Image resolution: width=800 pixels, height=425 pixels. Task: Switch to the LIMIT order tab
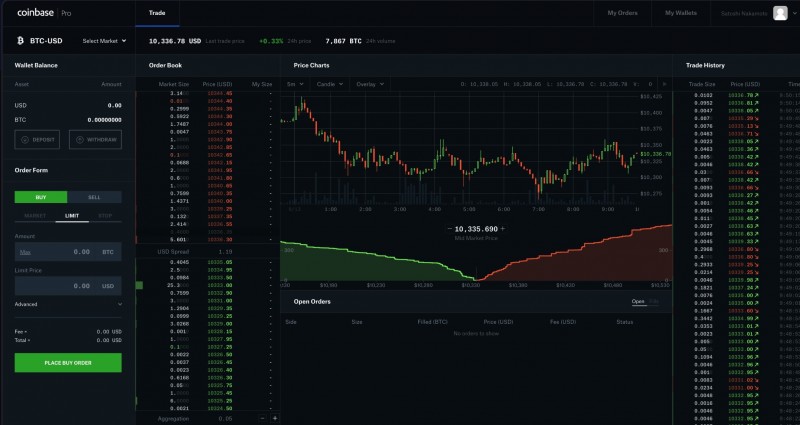point(72,216)
